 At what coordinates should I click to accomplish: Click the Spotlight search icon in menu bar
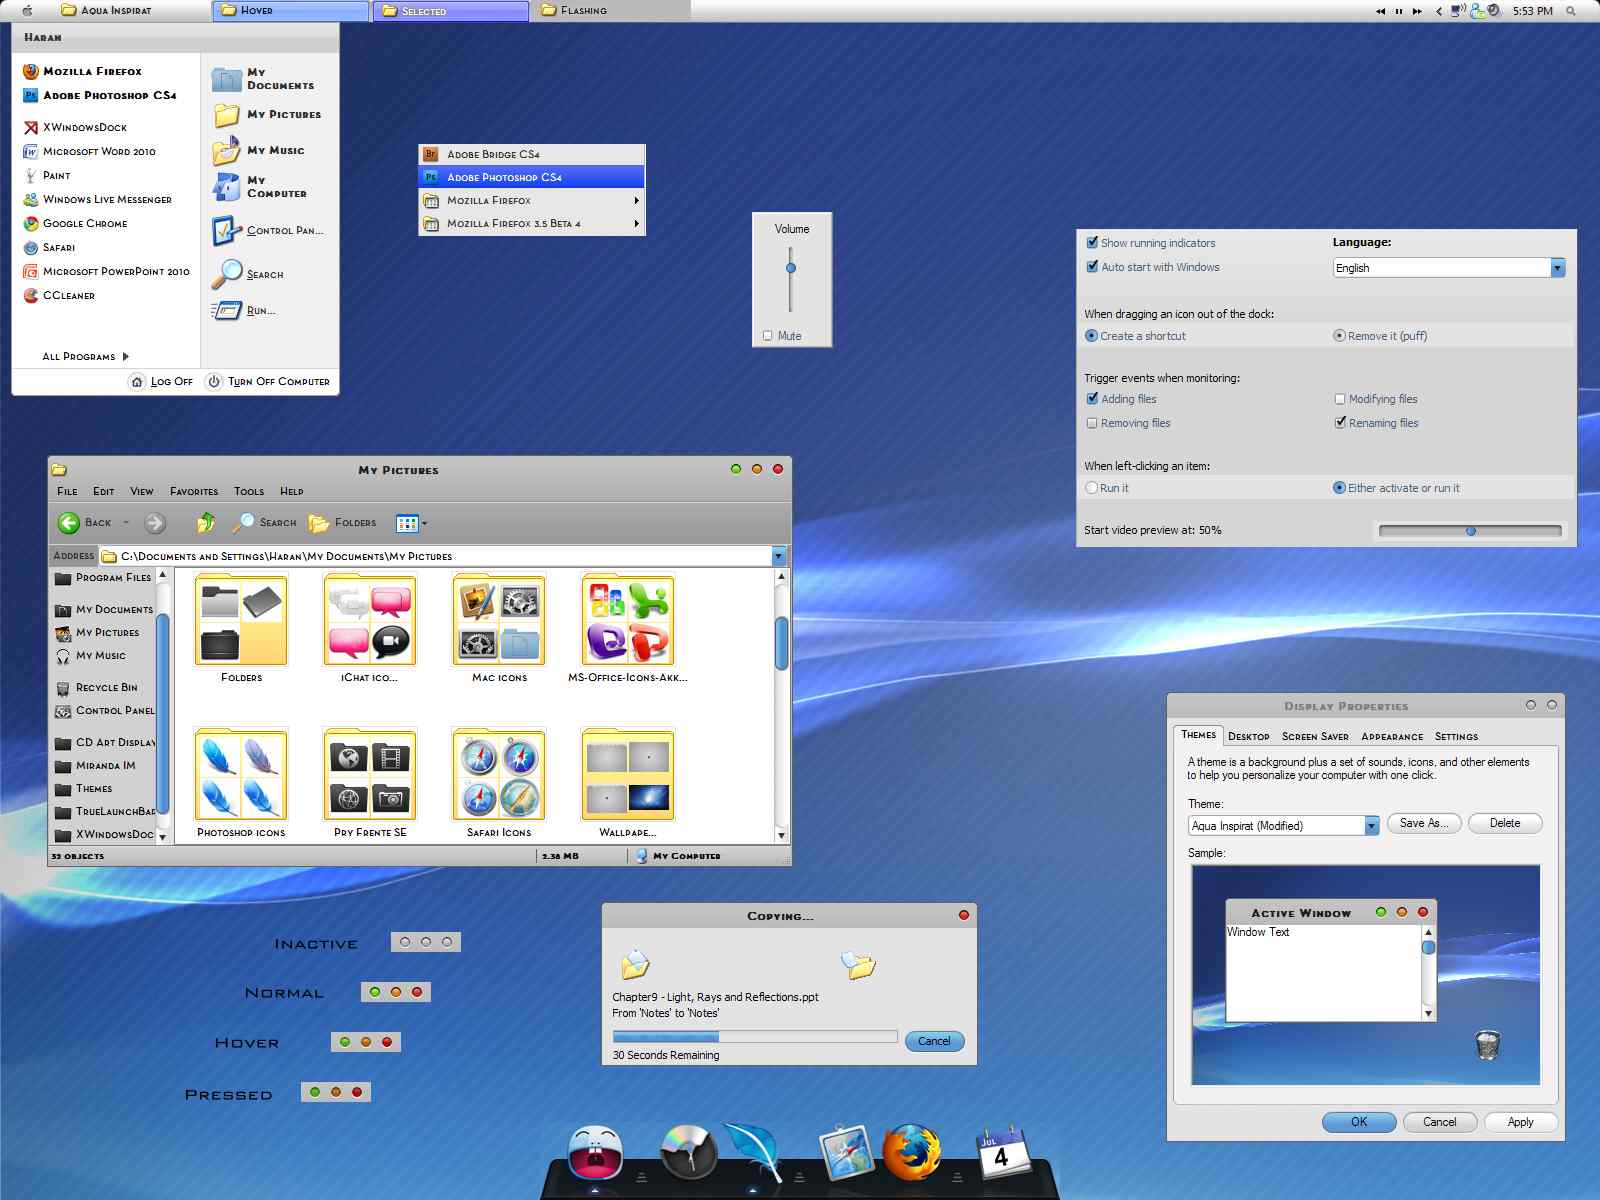[x=1571, y=10]
